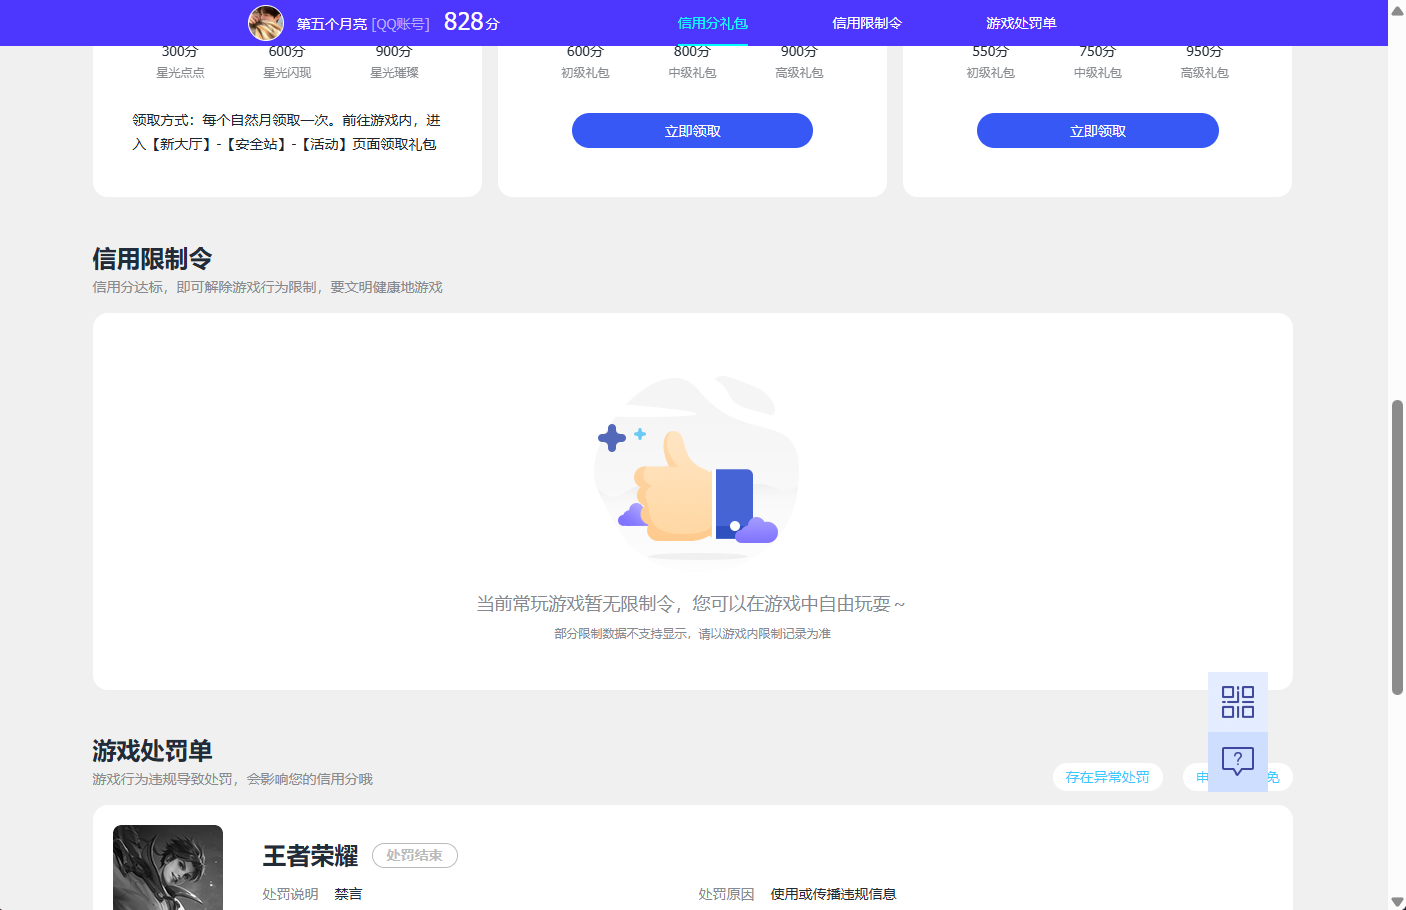Switch to the 信用限制令 tab
The height and width of the screenshot is (910, 1406).
866,22
